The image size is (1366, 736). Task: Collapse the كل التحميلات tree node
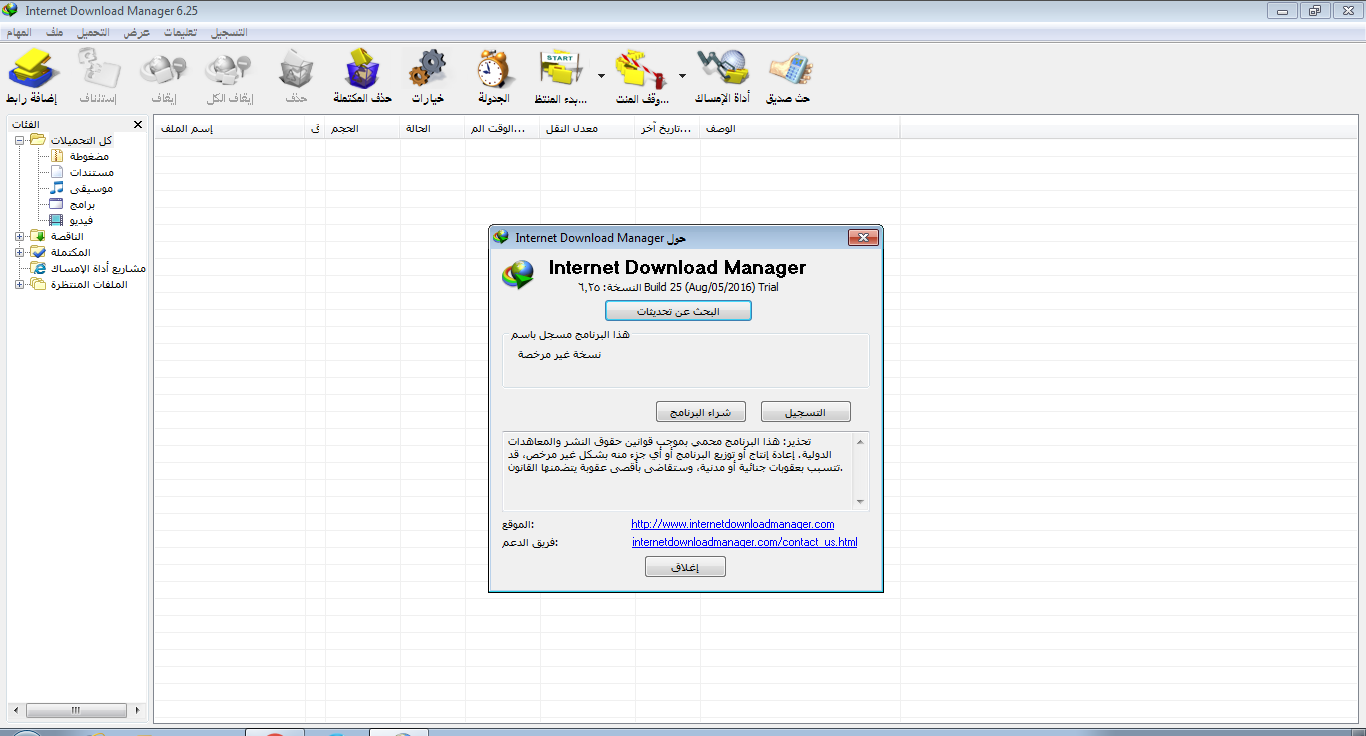point(20,140)
